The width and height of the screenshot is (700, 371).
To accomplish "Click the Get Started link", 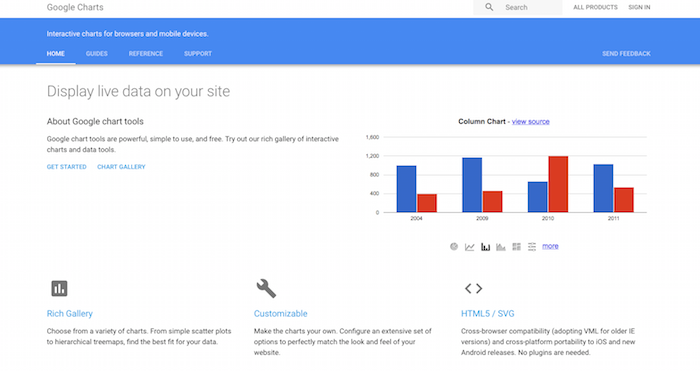I will pos(67,167).
